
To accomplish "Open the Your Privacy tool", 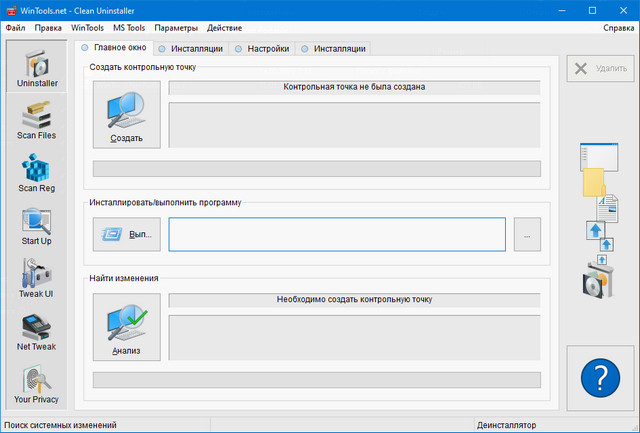I will (x=36, y=385).
